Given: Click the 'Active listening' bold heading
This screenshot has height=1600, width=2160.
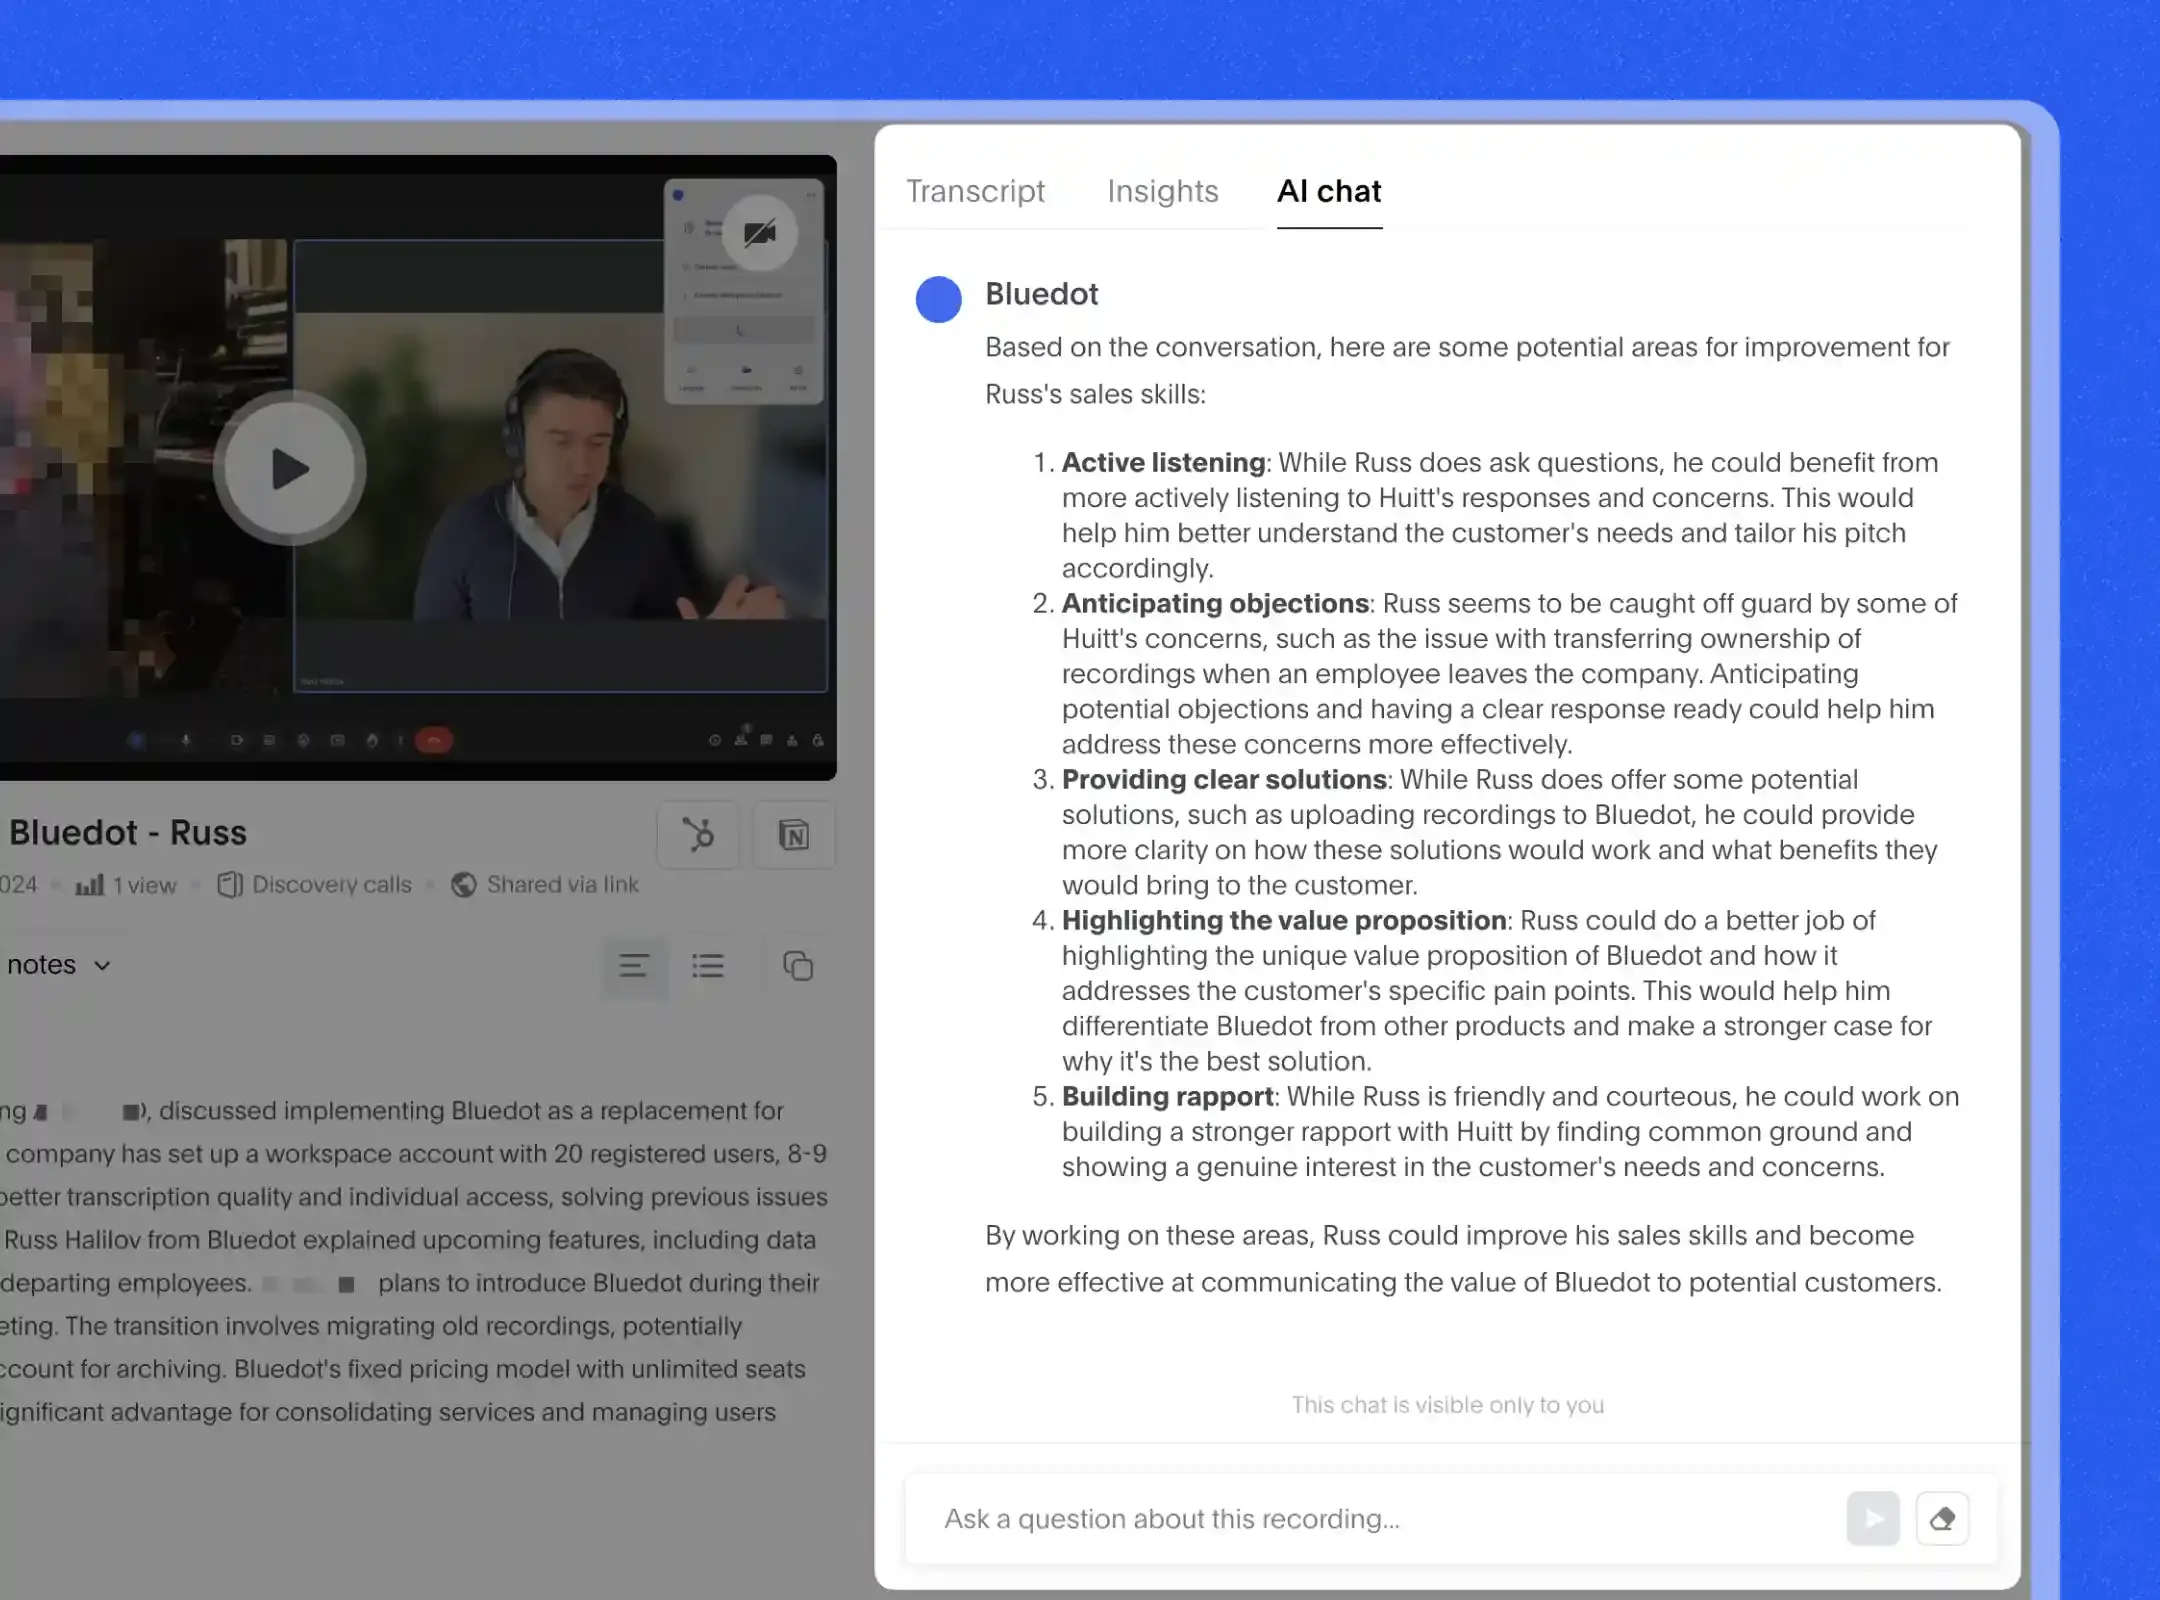Looking at the screenshot, I should pos(1164,462).
